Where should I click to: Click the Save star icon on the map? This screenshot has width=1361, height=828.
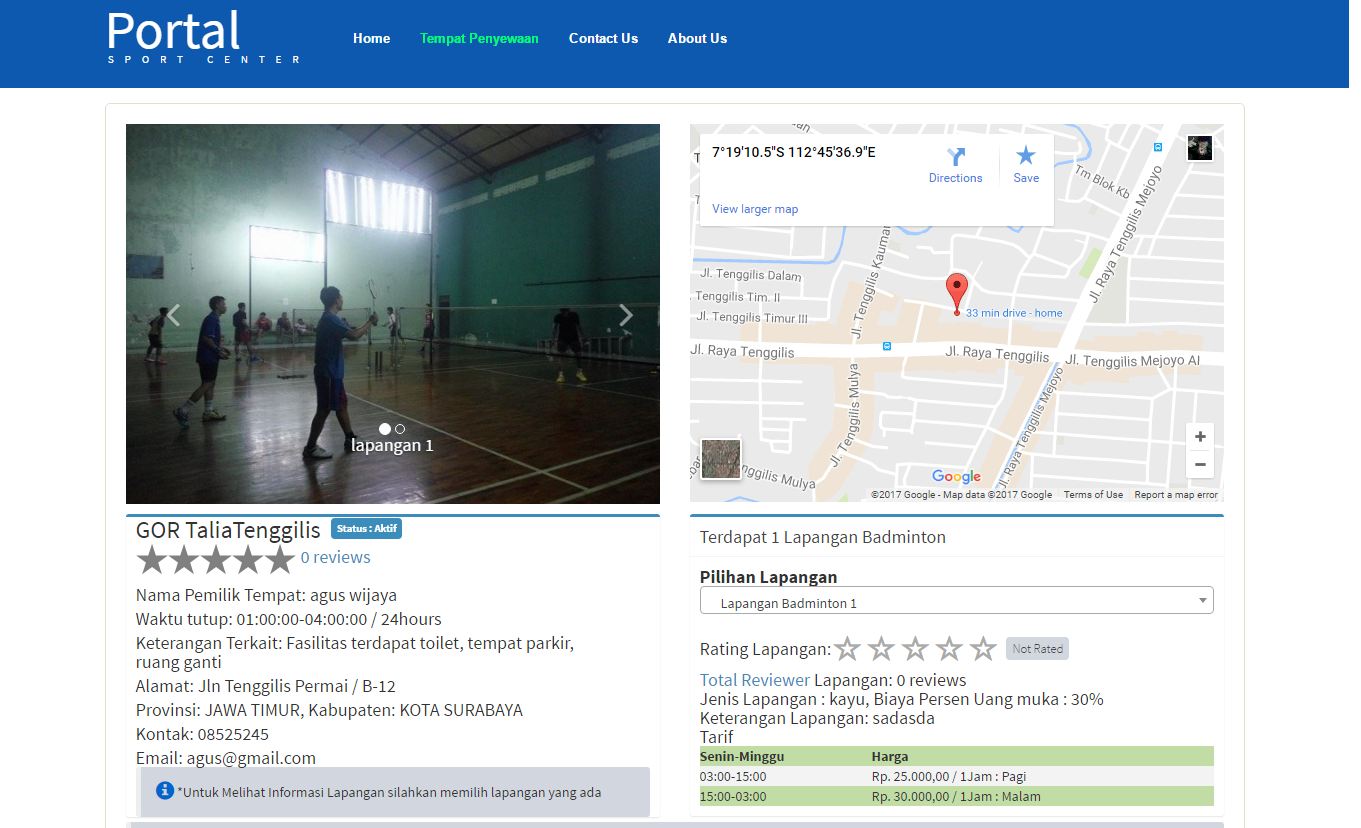click(x=1026, y=155)
